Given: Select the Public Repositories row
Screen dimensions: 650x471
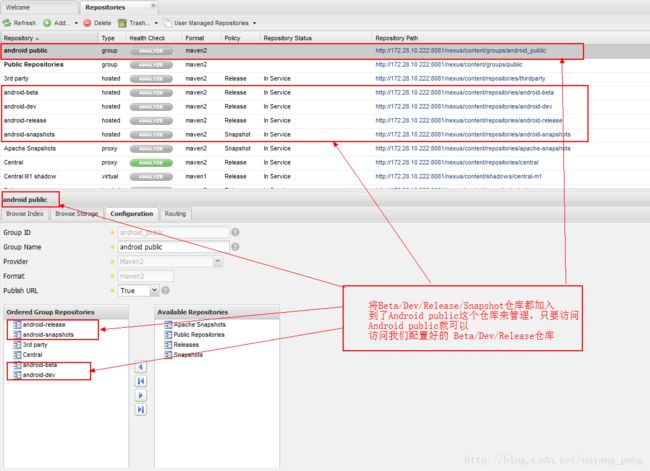Looking at the screenshot, I should (323, 65).
